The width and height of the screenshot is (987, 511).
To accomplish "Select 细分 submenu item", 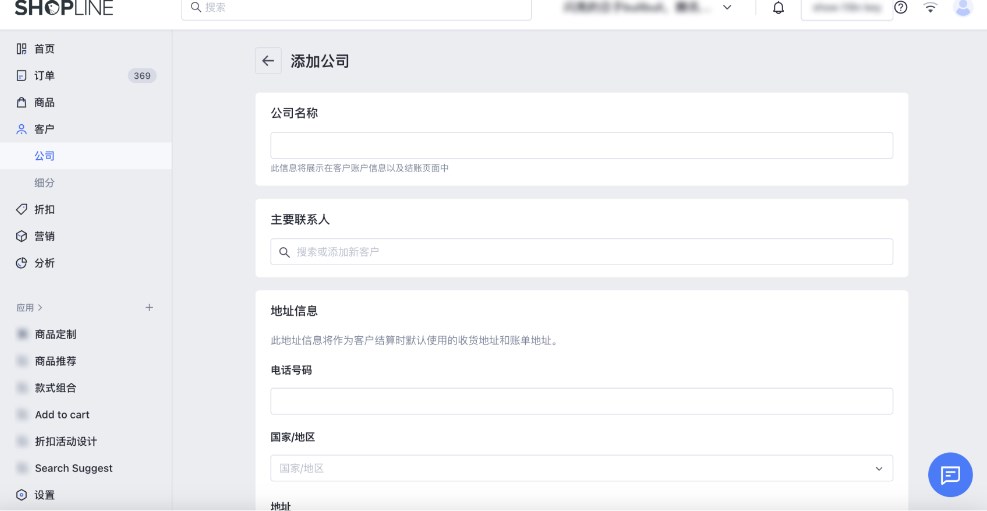I will [45, 182].
